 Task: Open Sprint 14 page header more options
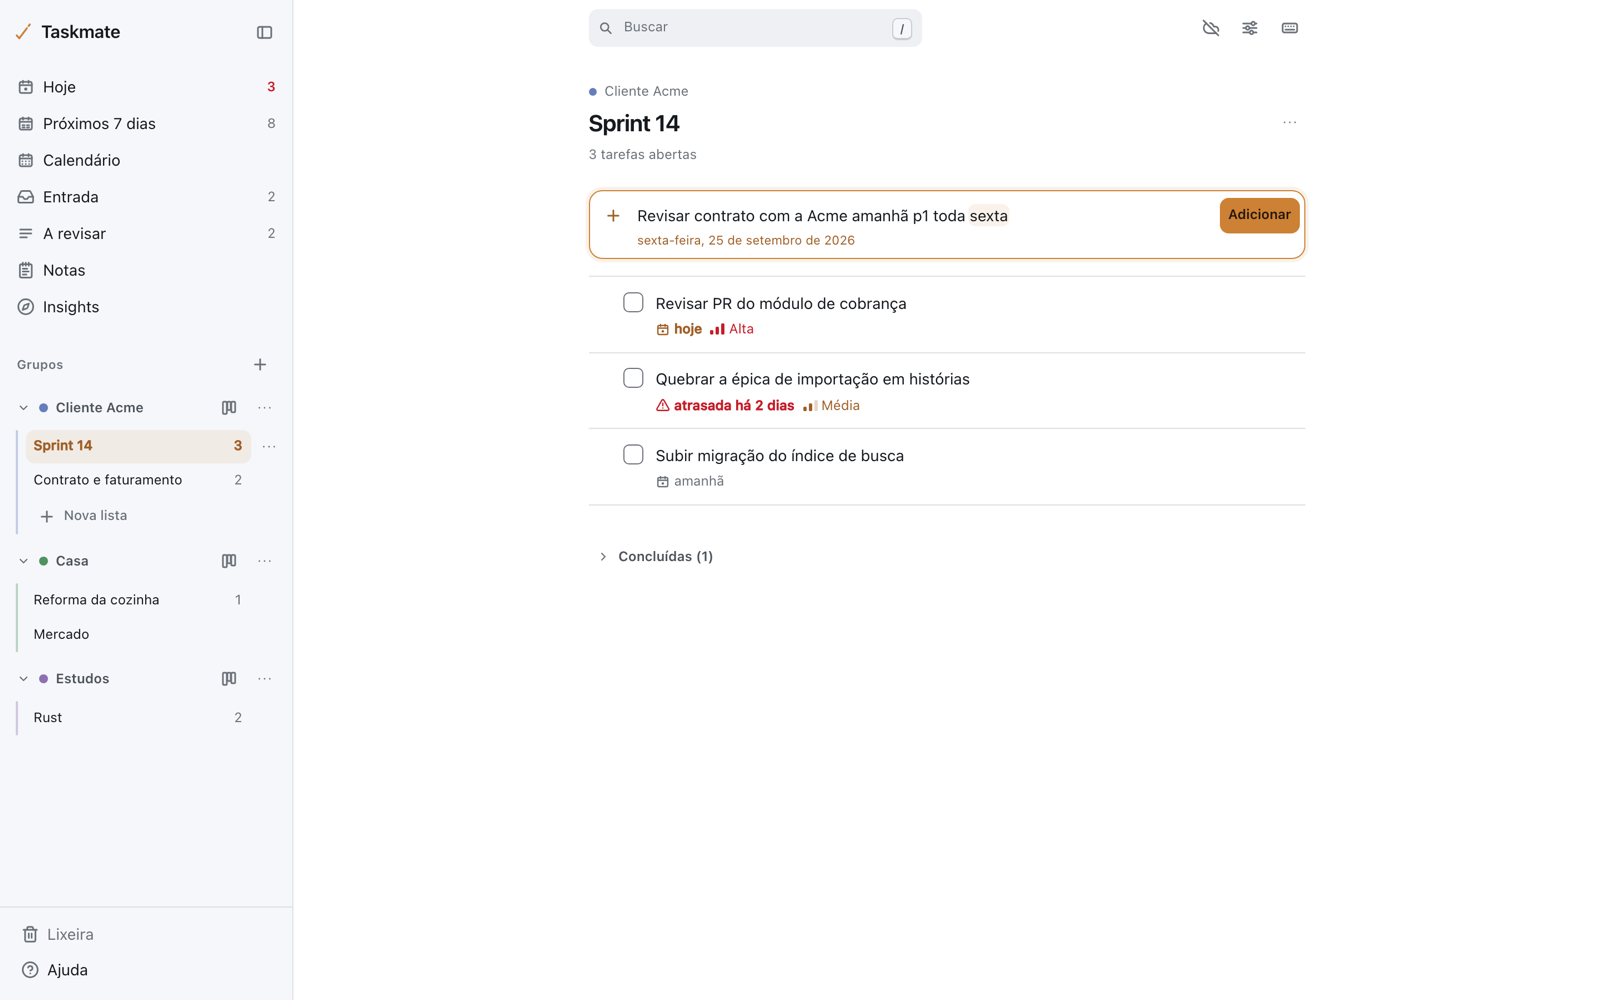1290,123
